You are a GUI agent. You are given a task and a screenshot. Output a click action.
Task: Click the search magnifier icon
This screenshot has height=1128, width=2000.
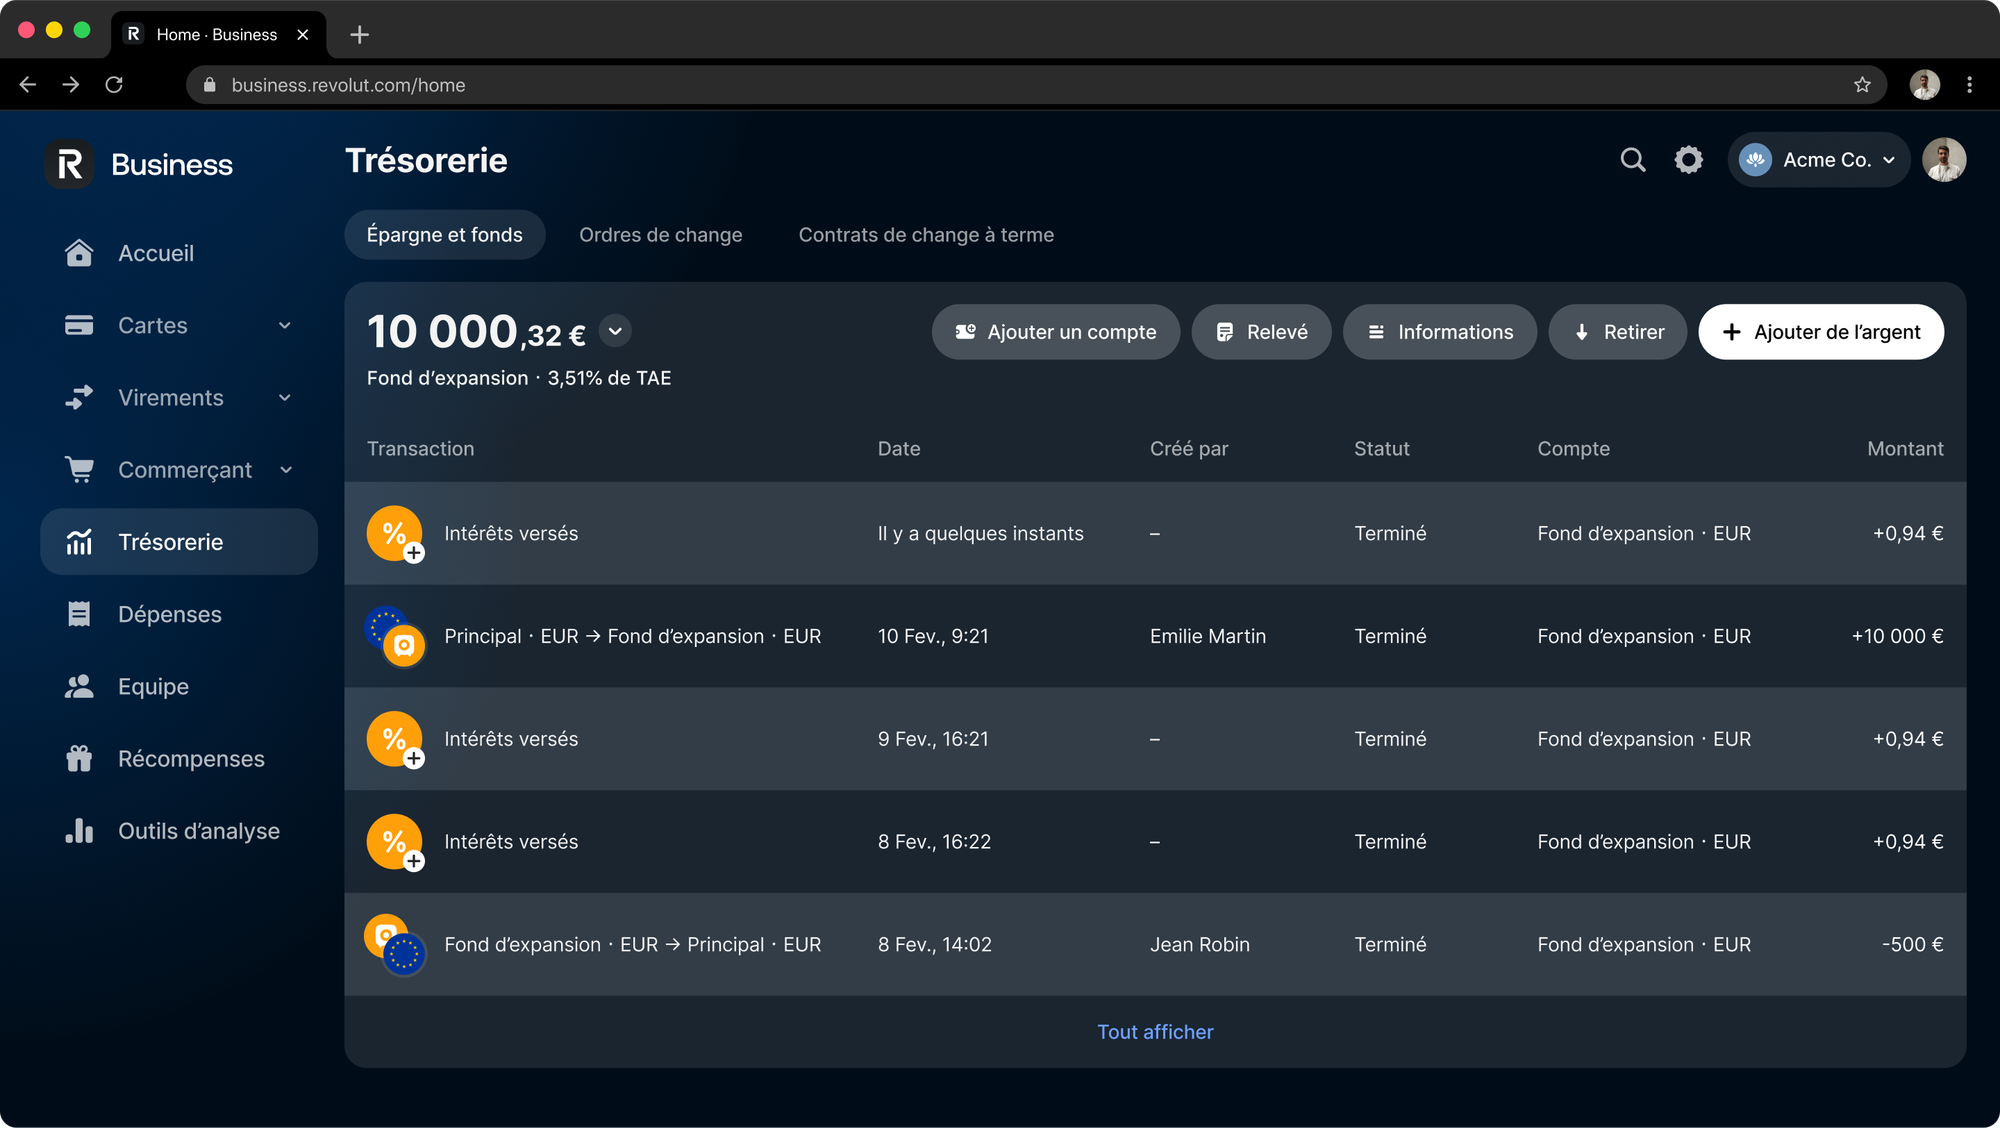coord(1632,160)
